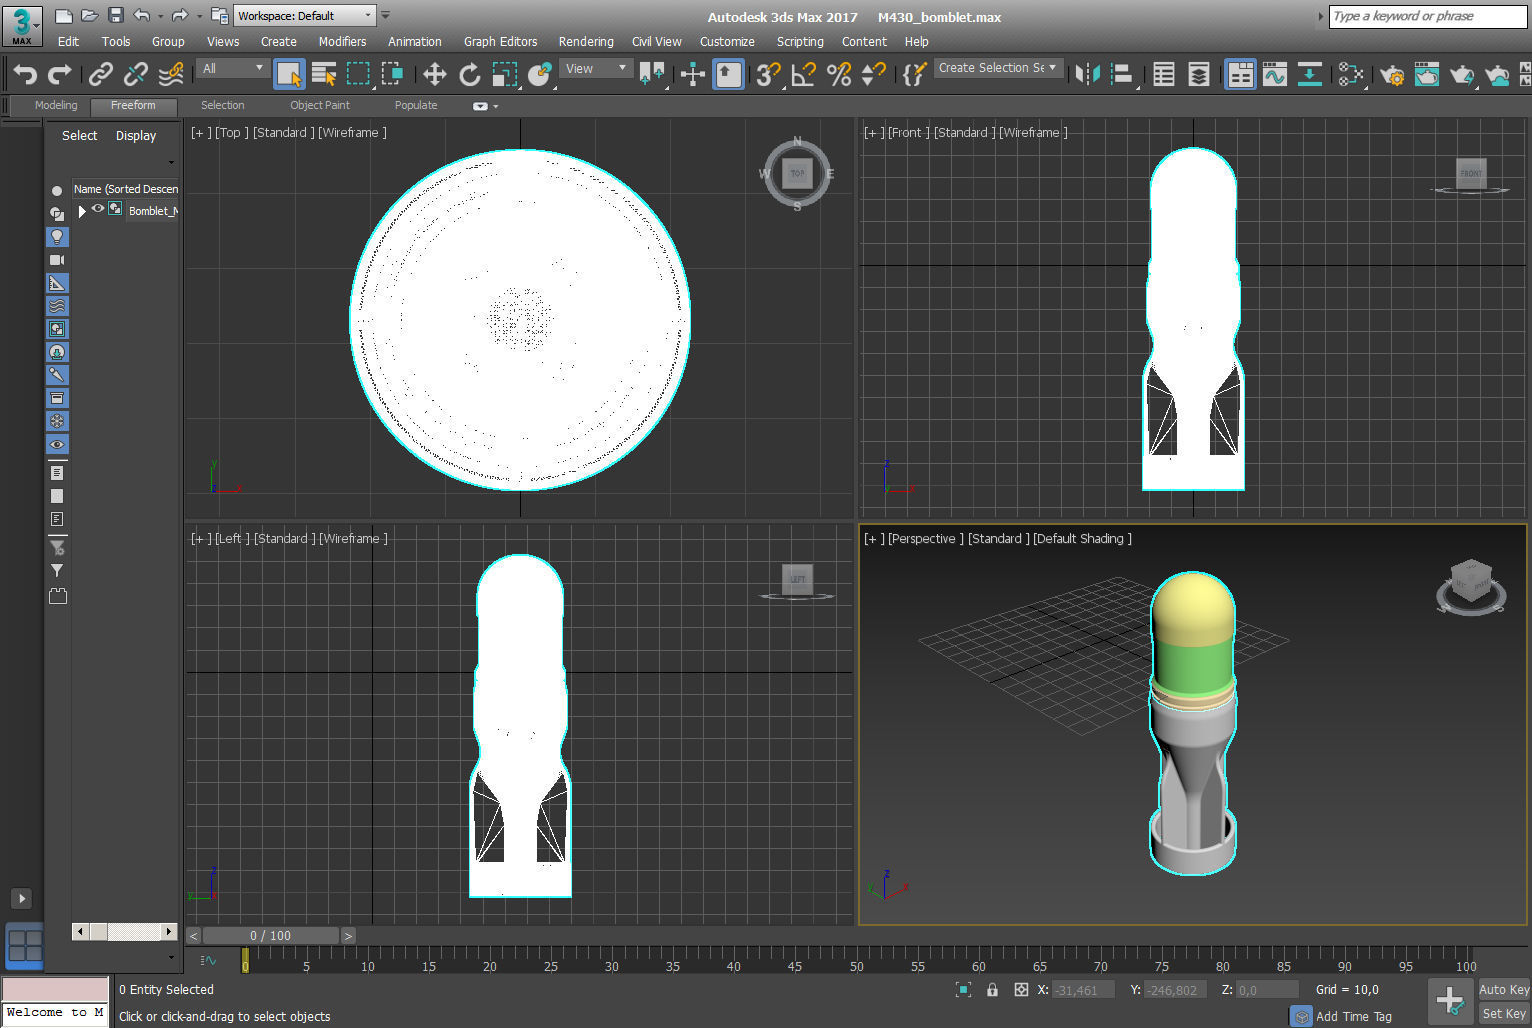Click Use Pivot Point Center button

(x=652, y=74)
